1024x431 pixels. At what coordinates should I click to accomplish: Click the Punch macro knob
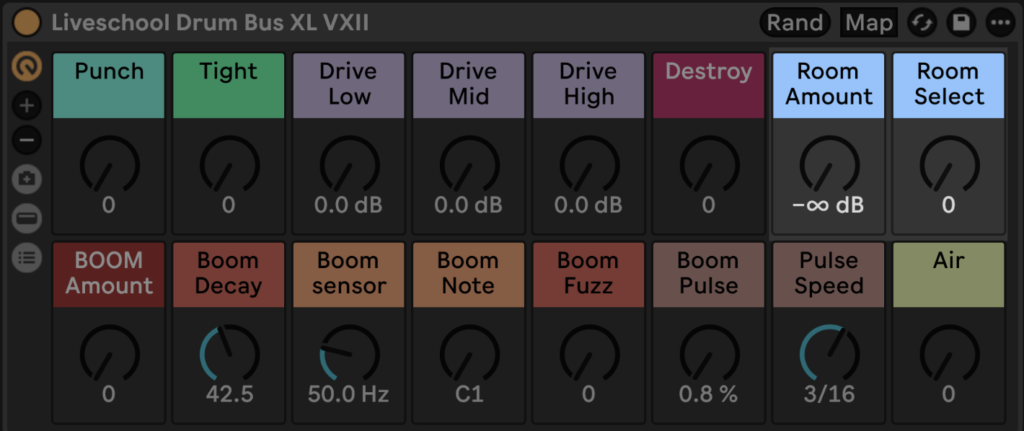point(108,165)
